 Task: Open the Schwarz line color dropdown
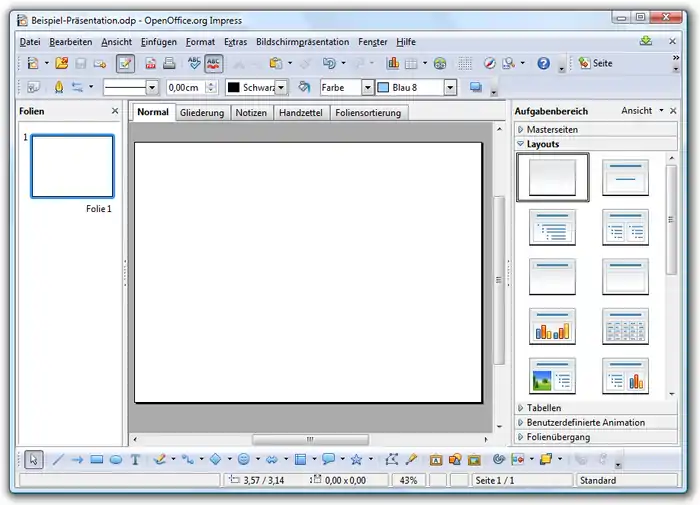[x=281, y=88]
